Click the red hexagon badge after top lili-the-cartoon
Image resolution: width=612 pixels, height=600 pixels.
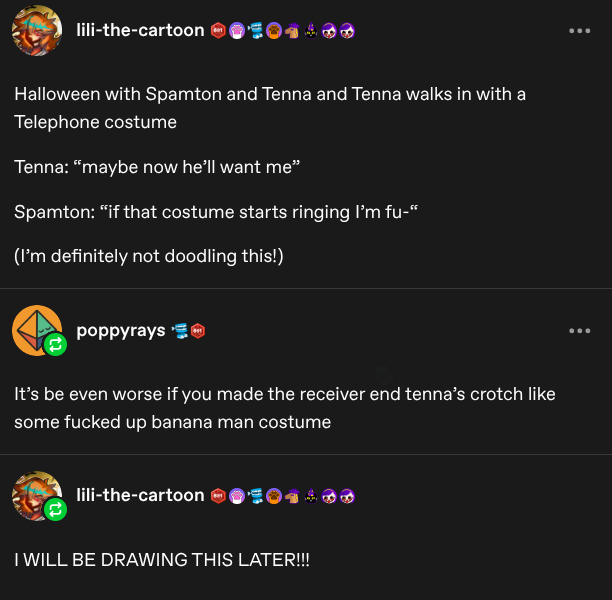coord(219,31)
